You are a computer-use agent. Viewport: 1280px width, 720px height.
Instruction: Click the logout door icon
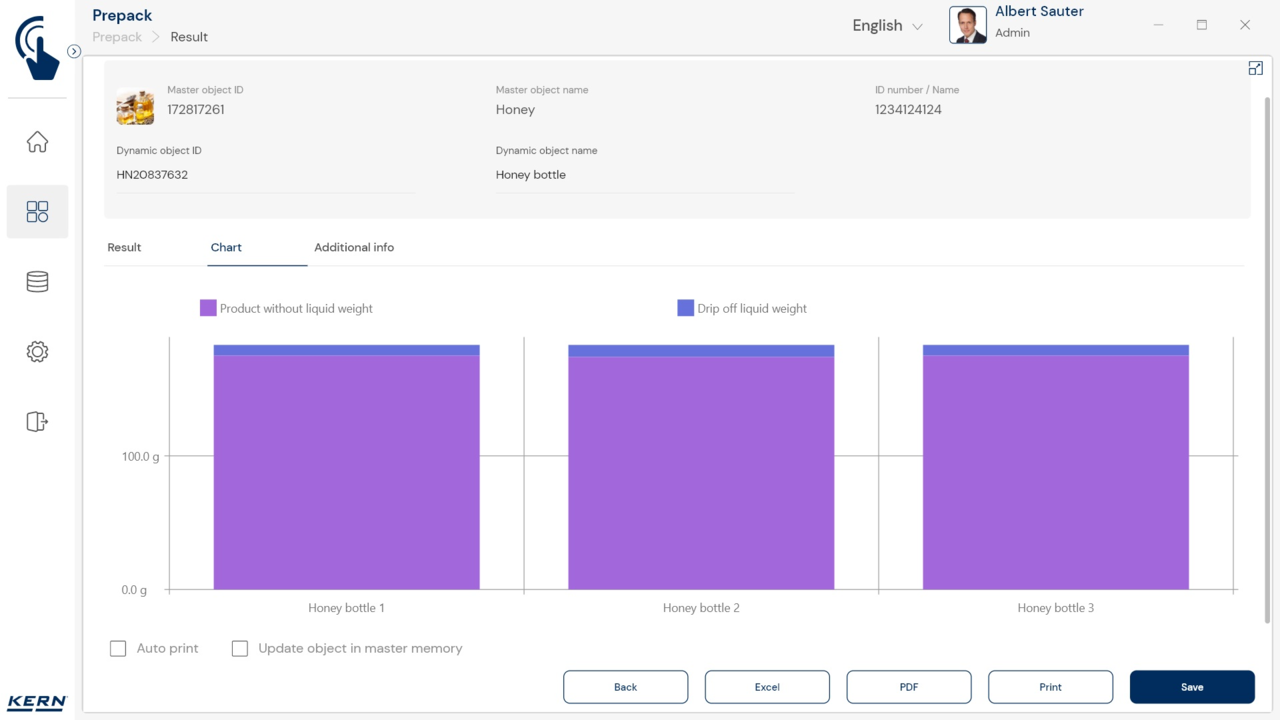37,422
